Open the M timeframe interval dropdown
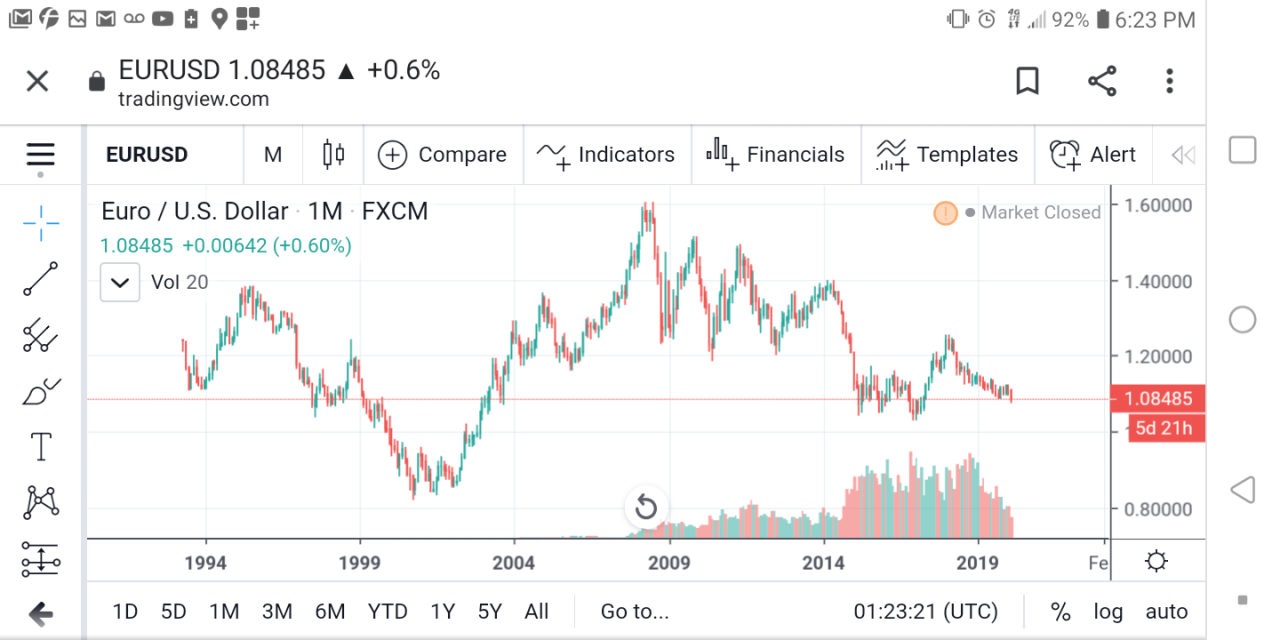Viewport: 1280px width, 640px height. coord(273,154)
